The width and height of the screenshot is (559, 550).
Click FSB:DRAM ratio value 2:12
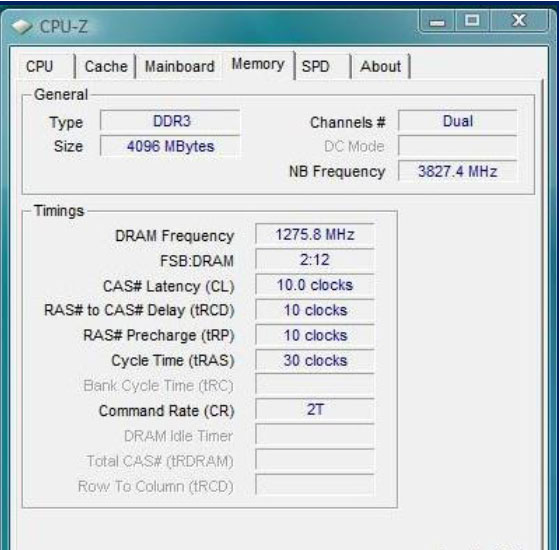click(315, 260)
